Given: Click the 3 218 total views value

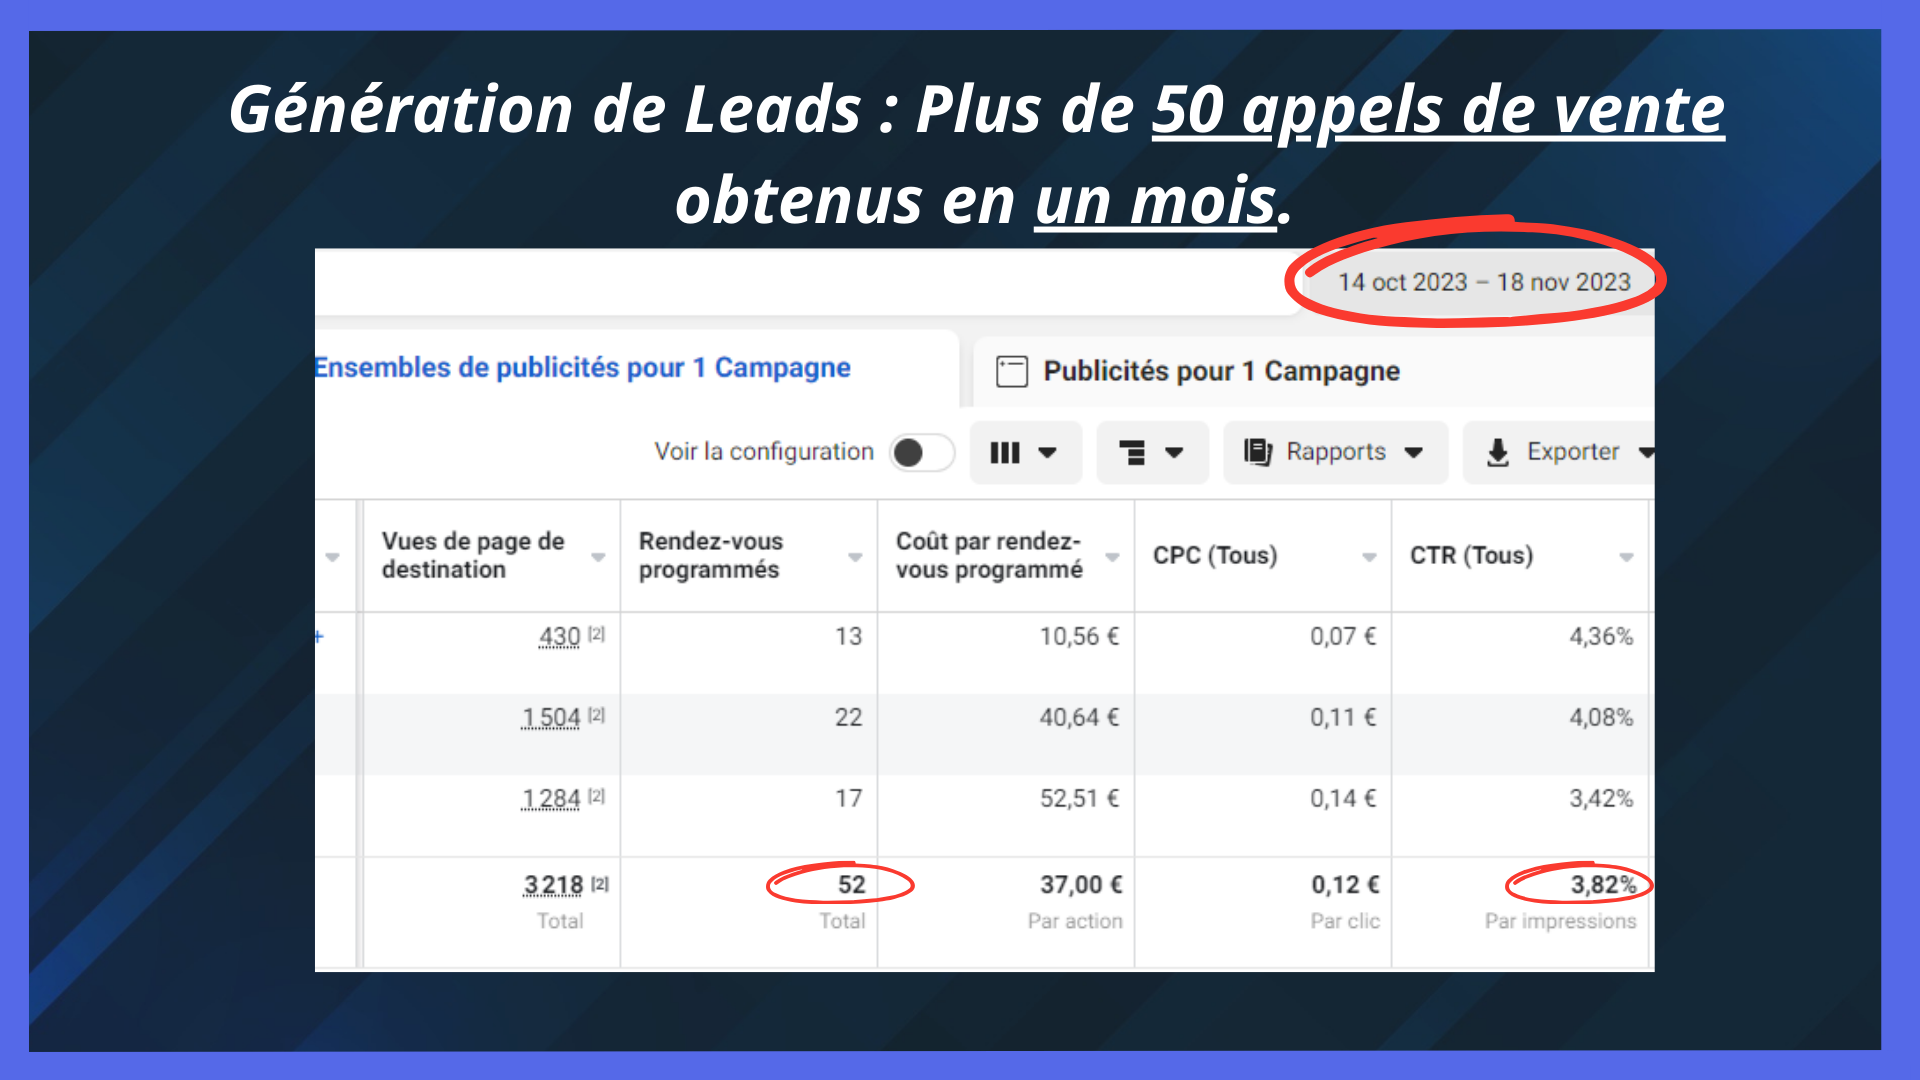Looking at the screenshot, I should click(x=553, y=885).
